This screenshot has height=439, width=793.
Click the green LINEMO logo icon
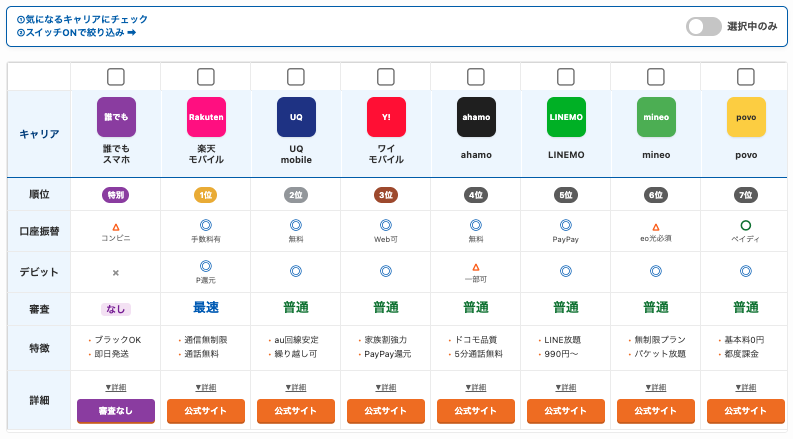[x=566, y=117]
